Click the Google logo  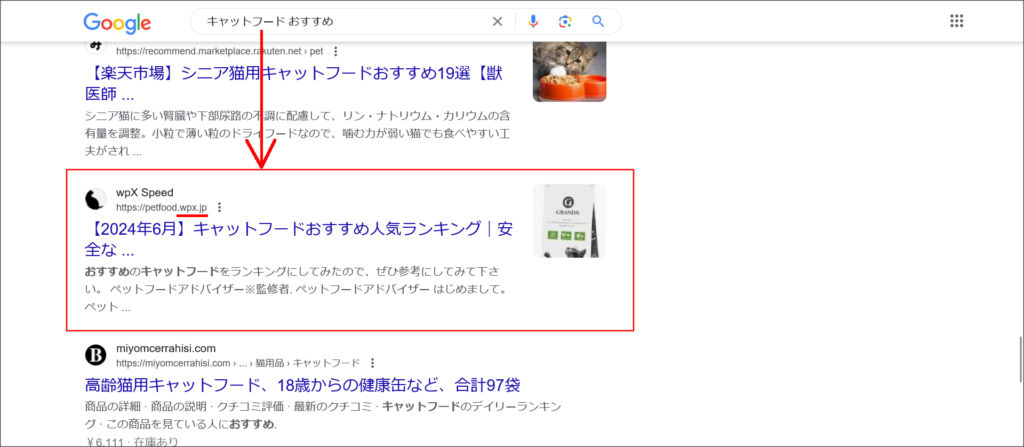coord(117,22)
